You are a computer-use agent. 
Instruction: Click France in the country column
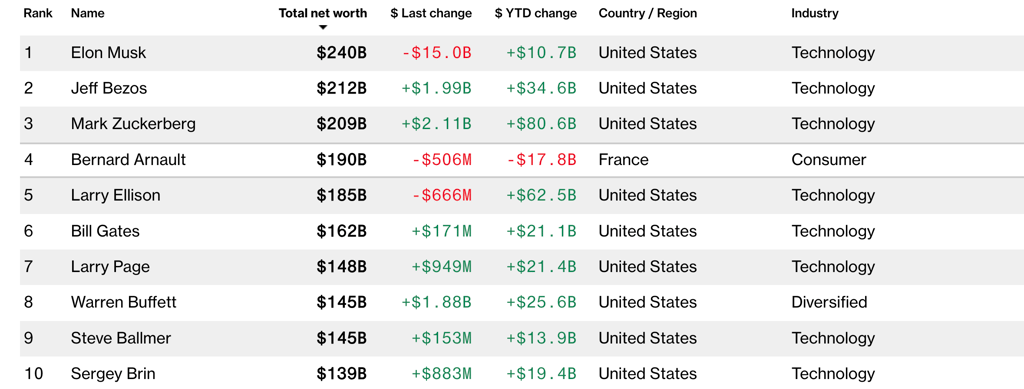tap(624, 160)
